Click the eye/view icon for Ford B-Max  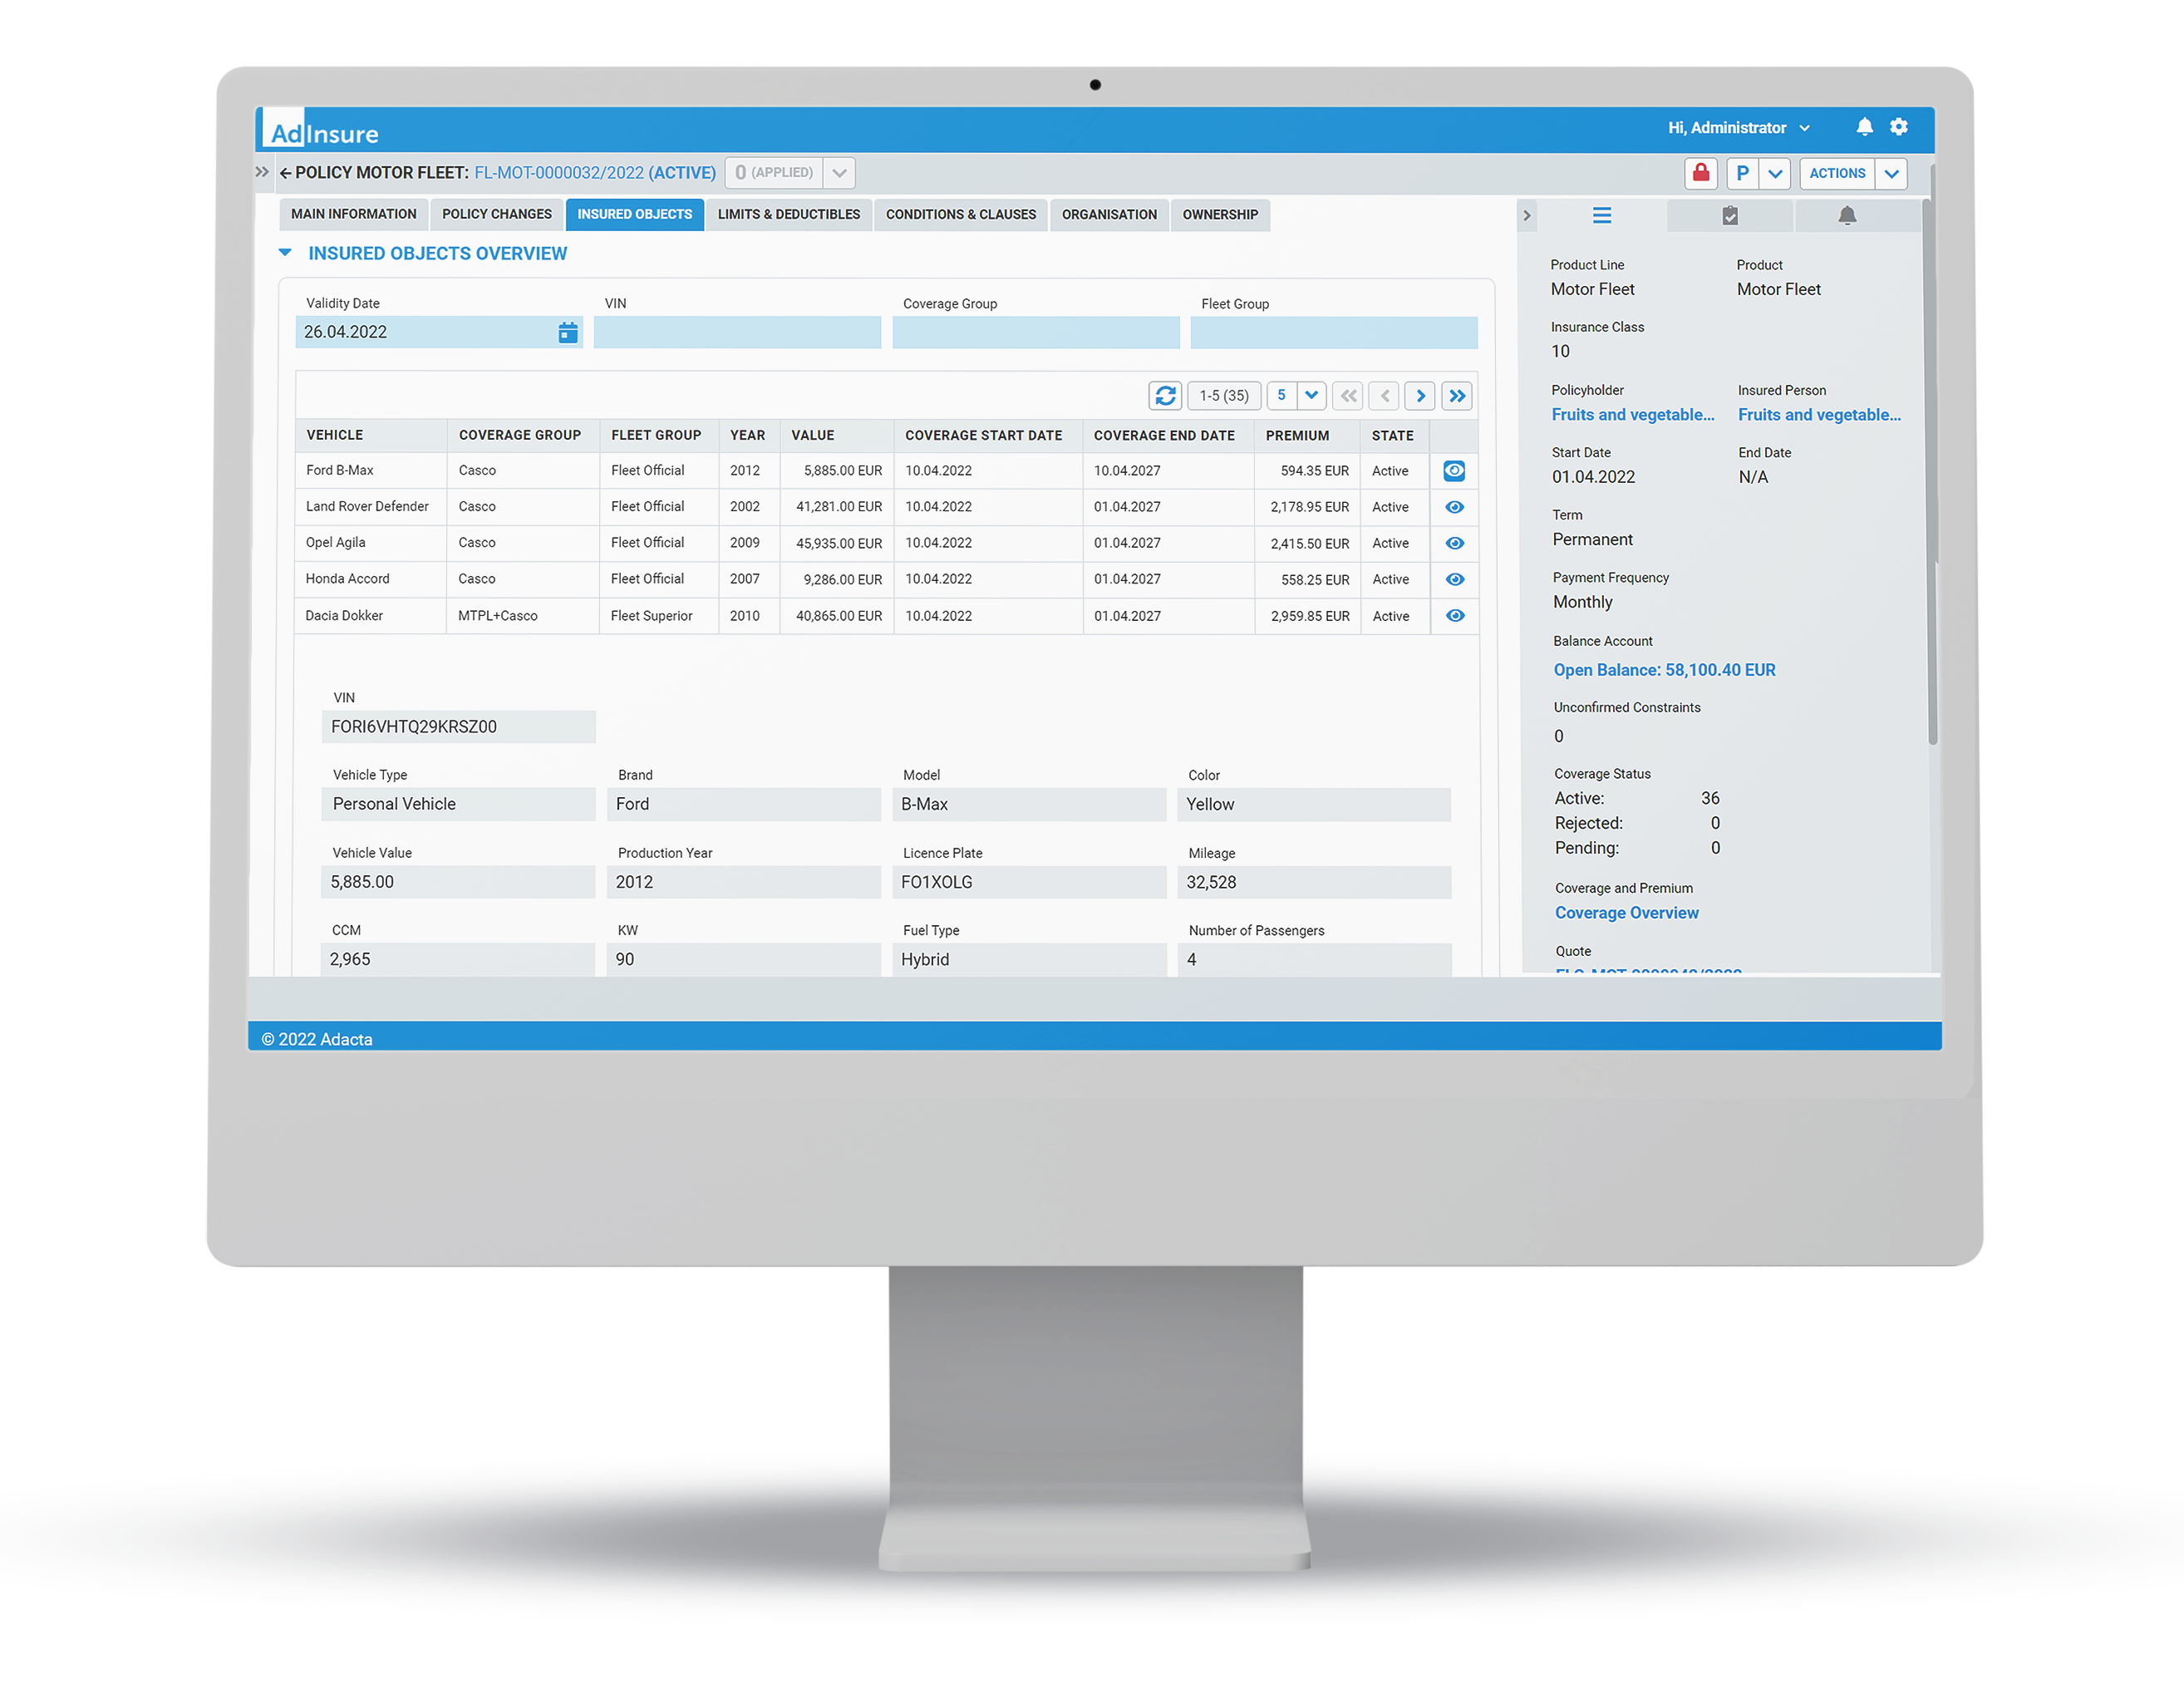[1455, 470]
